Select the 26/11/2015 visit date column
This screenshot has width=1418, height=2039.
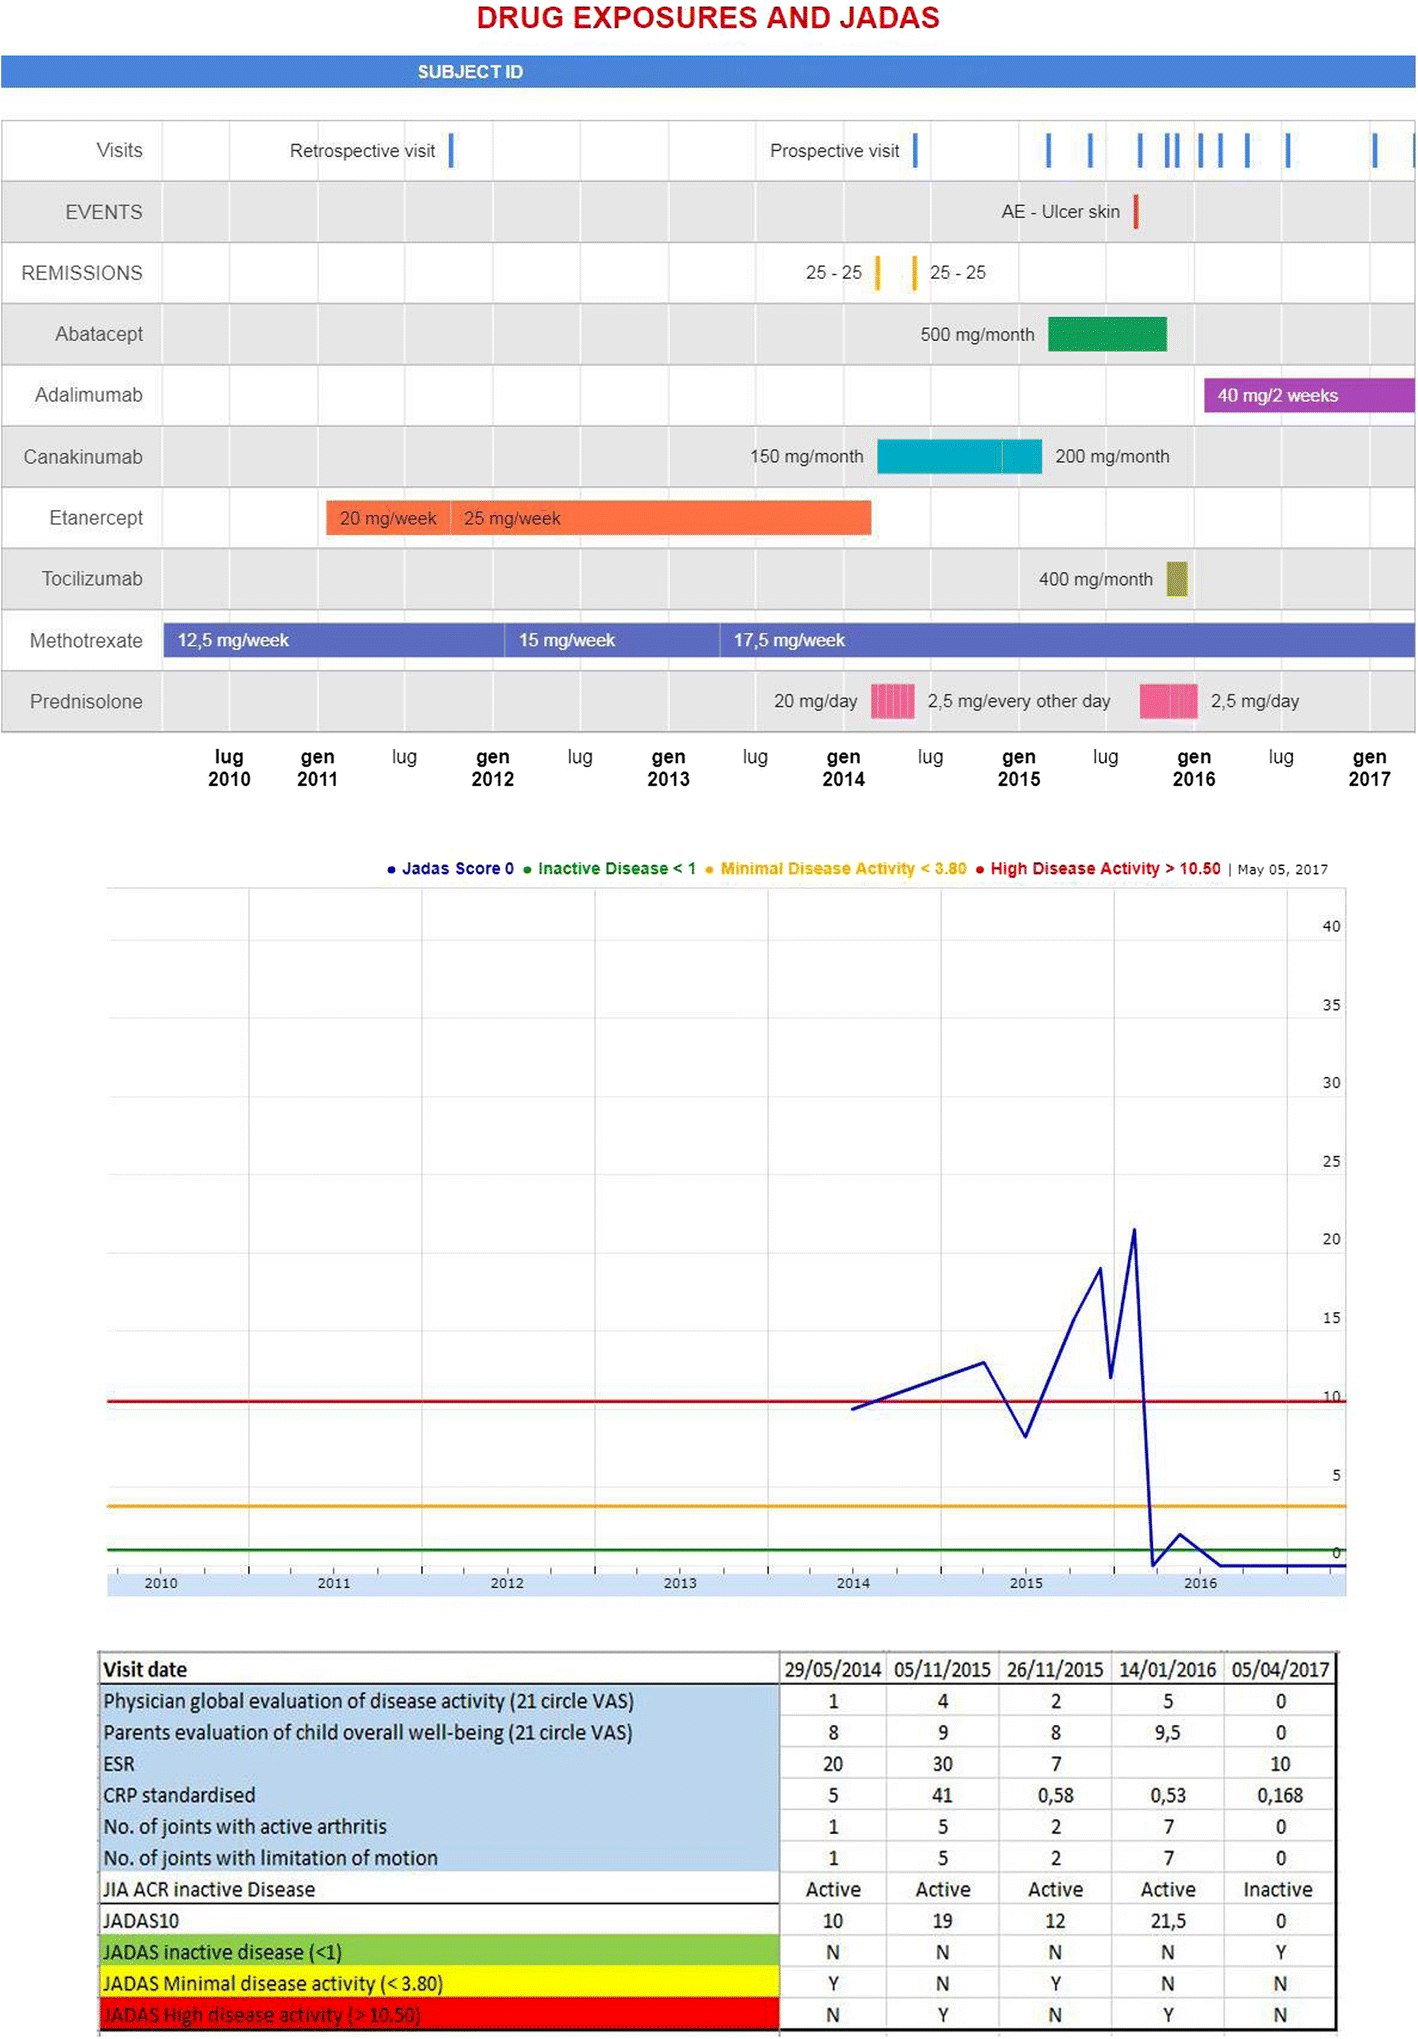click(x=1055, y=1669)
